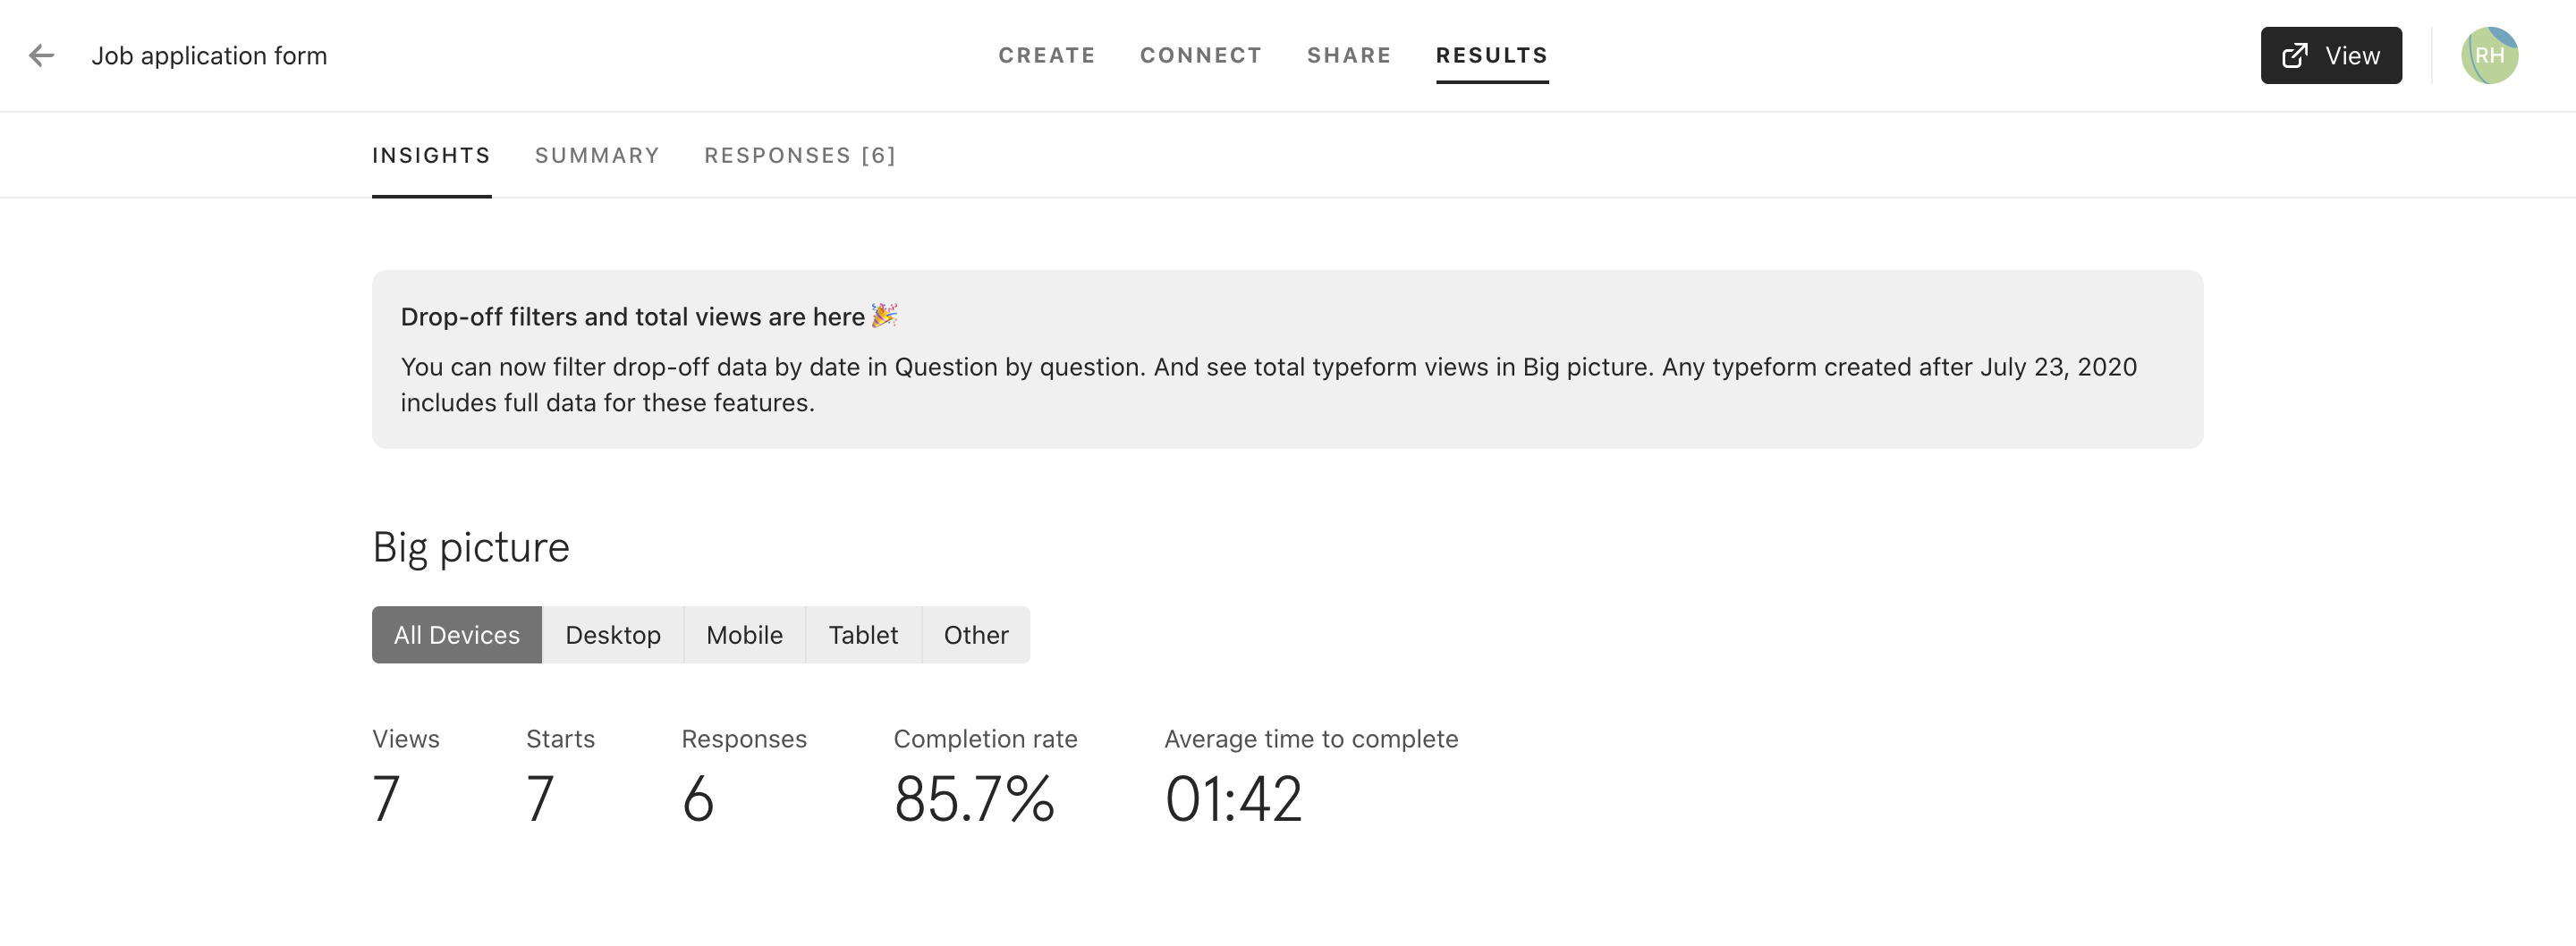
Task: Select the Results tab
Action: [1491, 55]
